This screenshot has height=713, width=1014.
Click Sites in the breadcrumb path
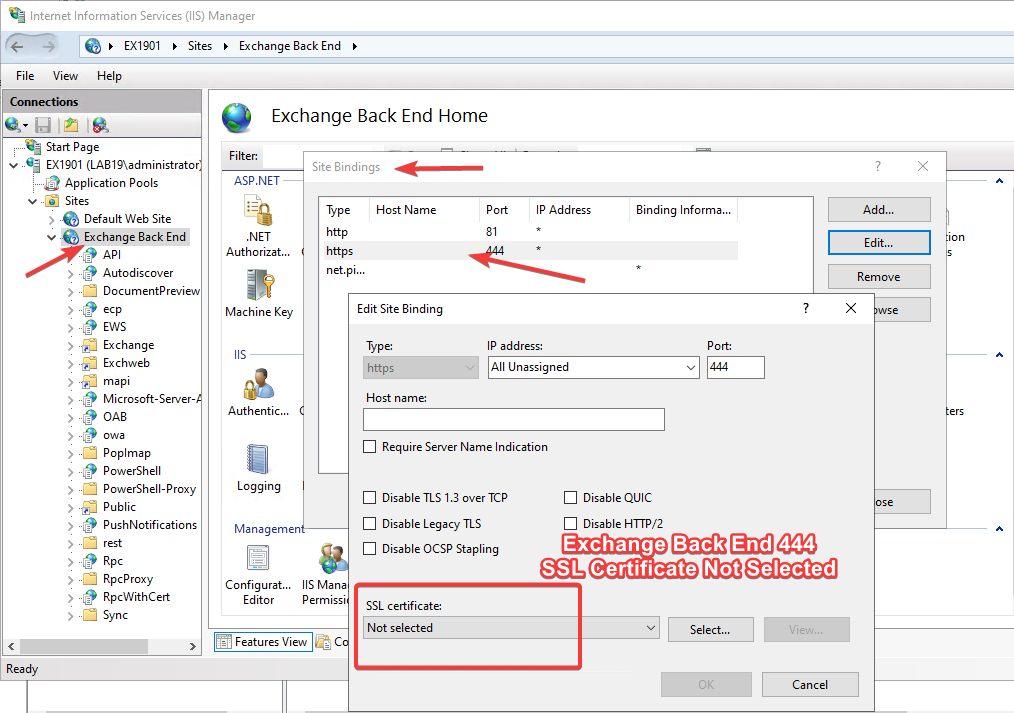[200, 46]
